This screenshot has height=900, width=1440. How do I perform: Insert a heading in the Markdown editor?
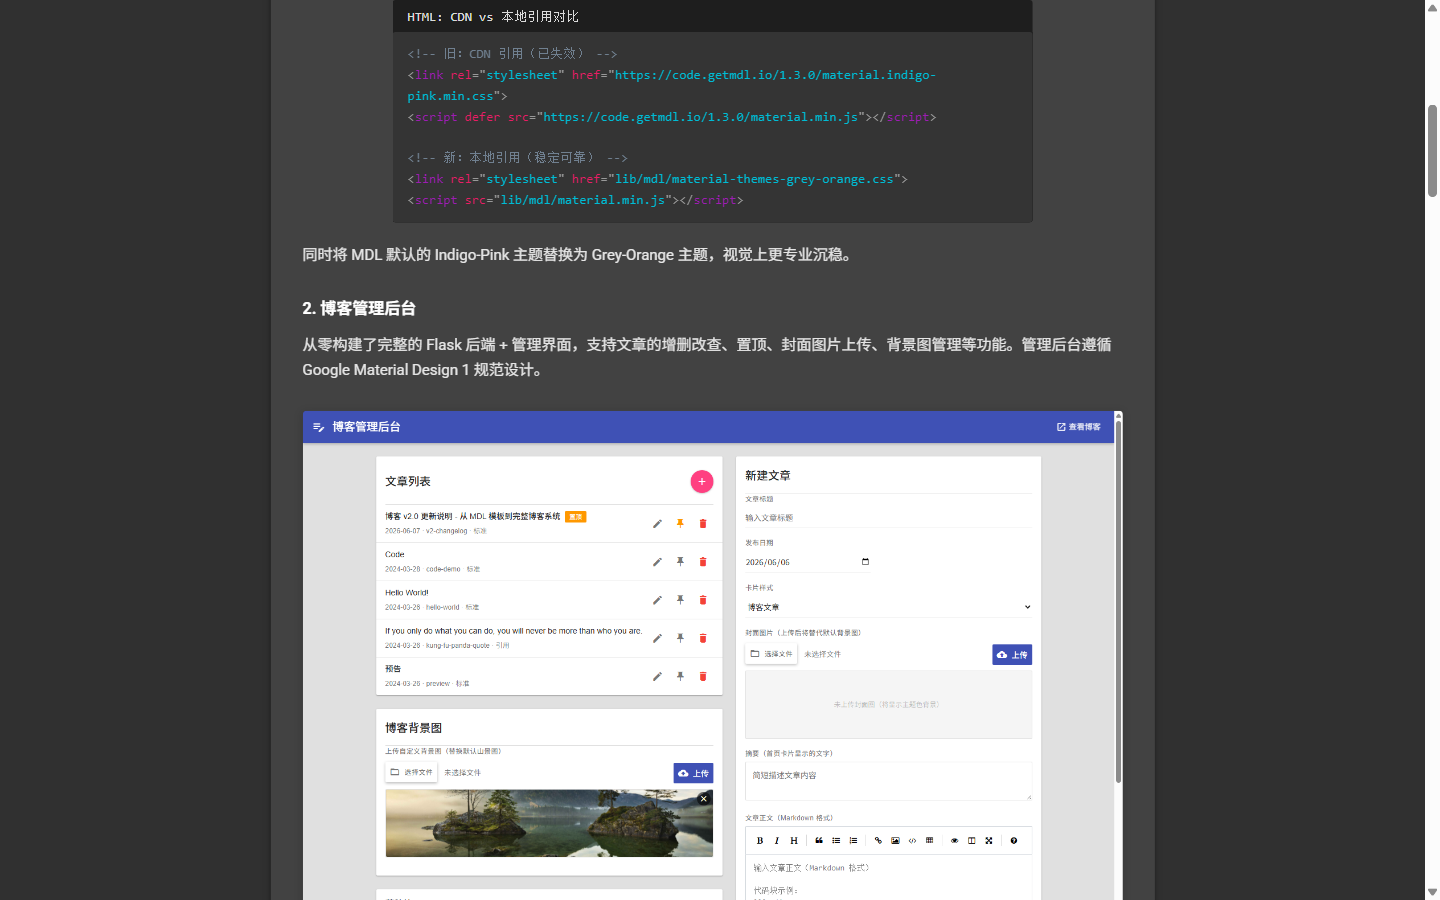pyautogui.click(x=794, y=841)
